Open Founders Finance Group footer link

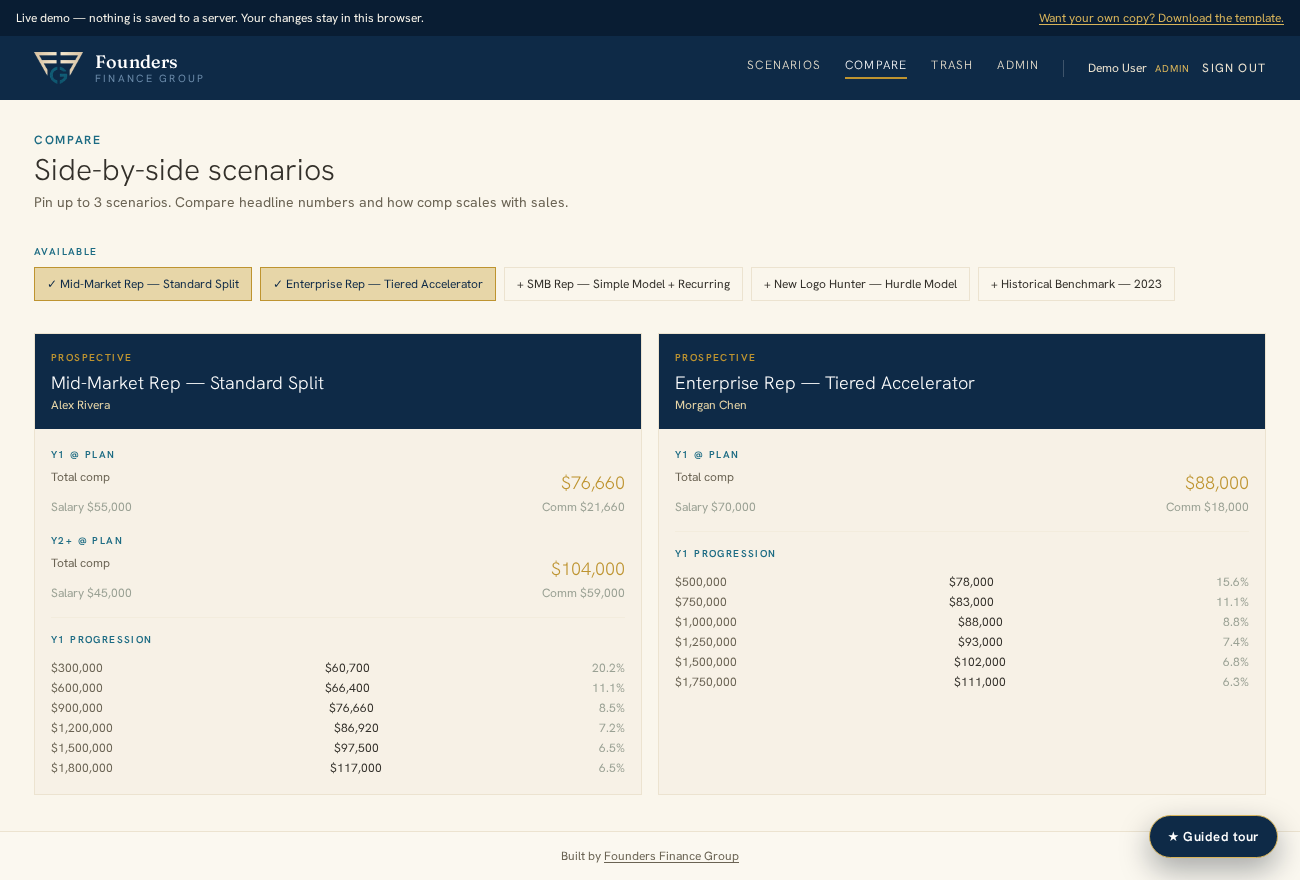[671, 856]
